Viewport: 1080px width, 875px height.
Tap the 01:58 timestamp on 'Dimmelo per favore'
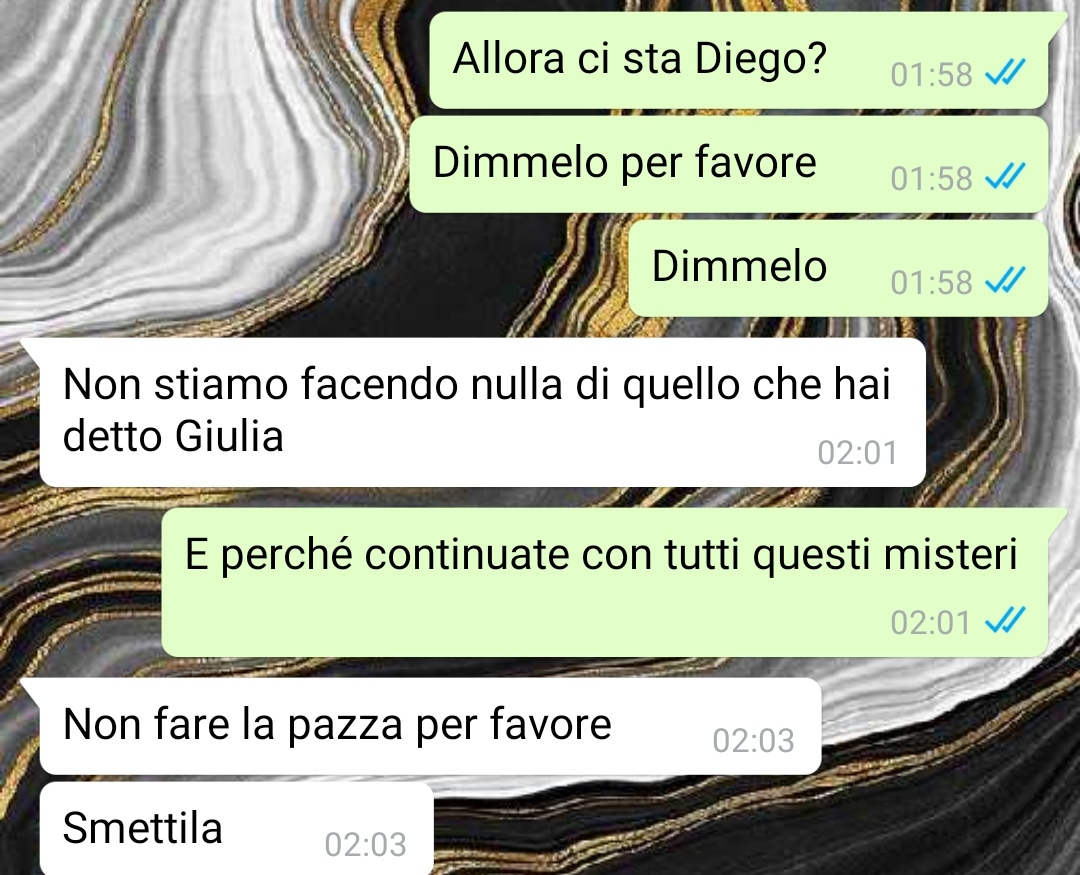point(931,178)
